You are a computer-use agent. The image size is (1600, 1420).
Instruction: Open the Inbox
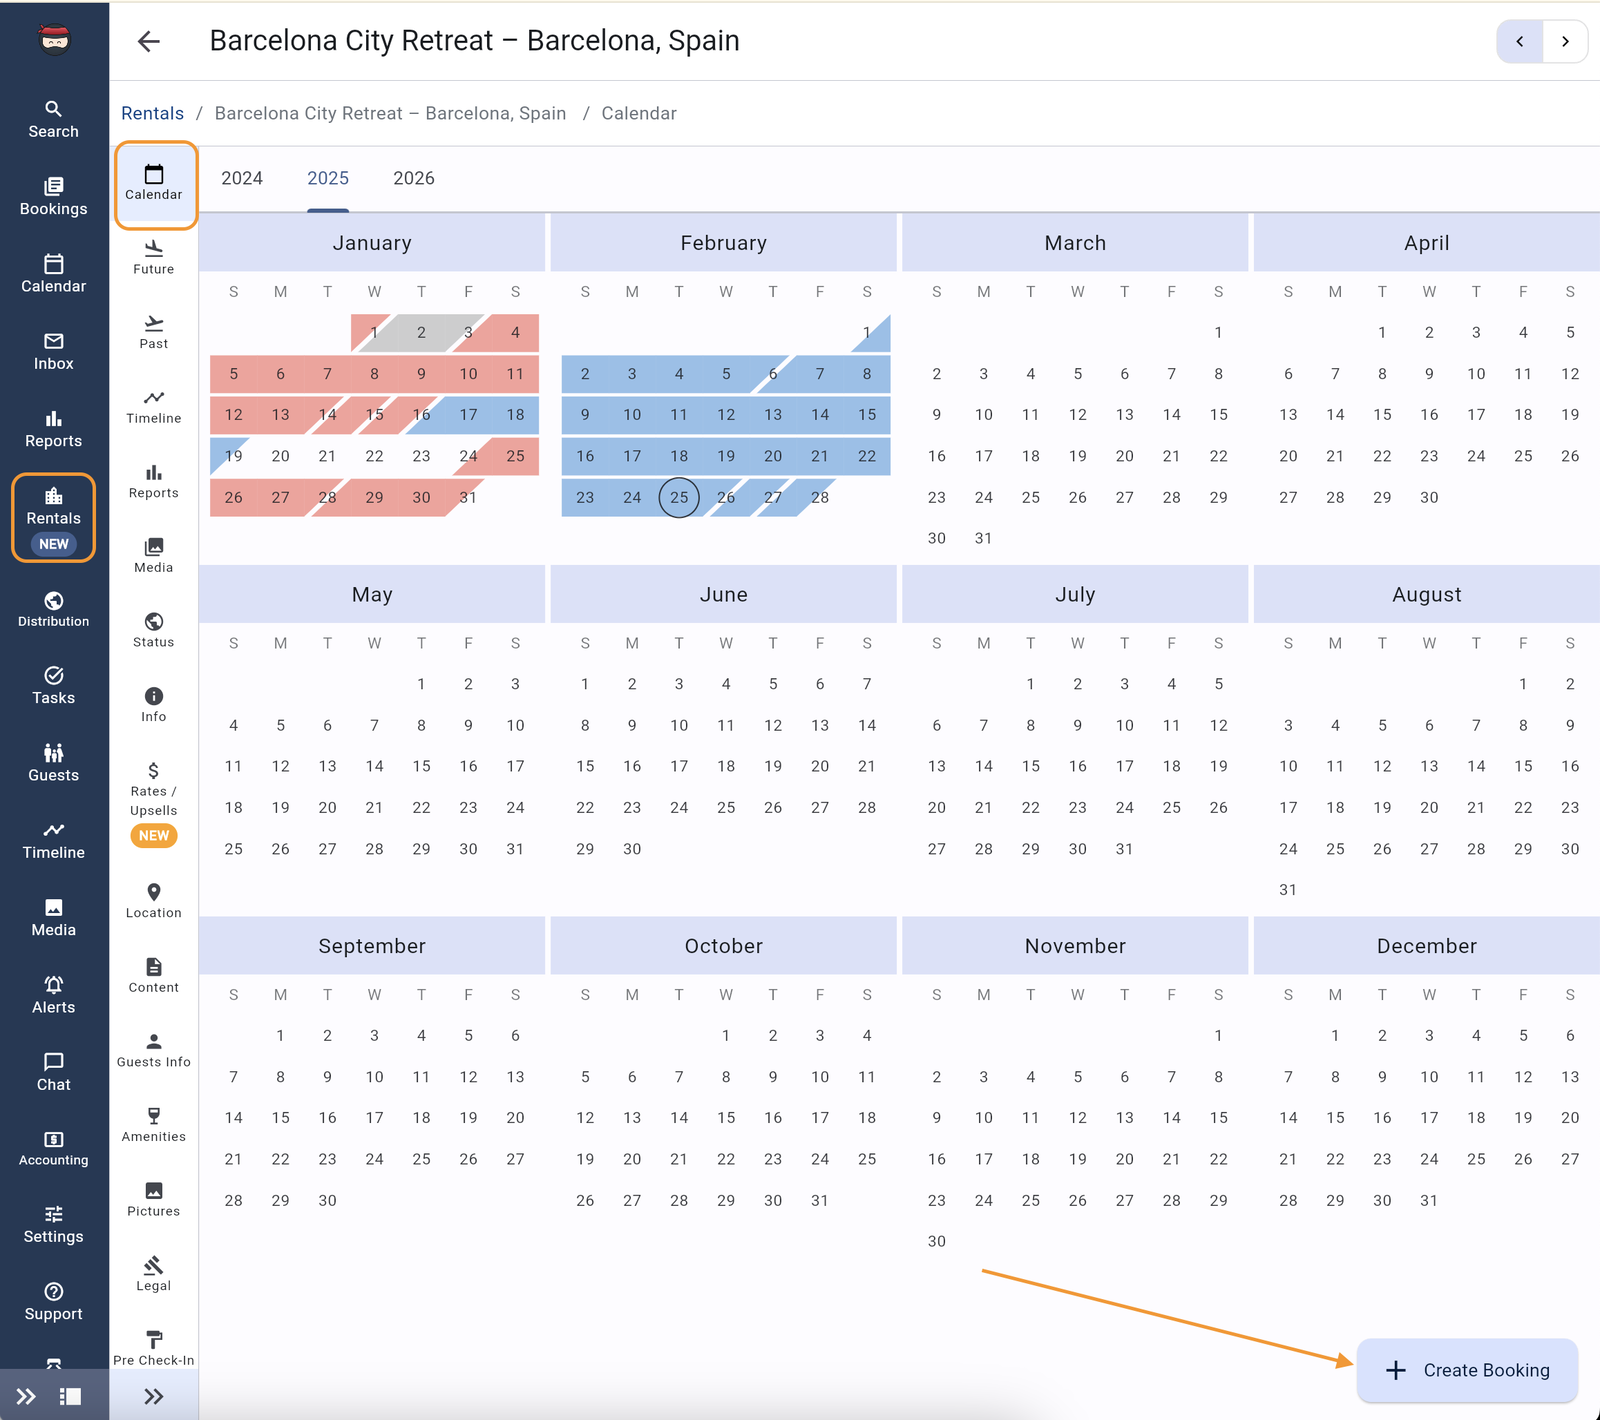[53, 351]
